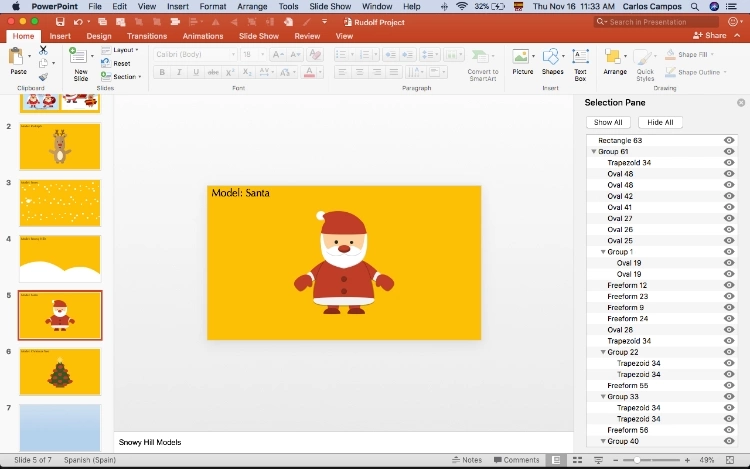
Task: Hide Rectangle 63 using its eye icon
Action: click(x=729, y=141)
